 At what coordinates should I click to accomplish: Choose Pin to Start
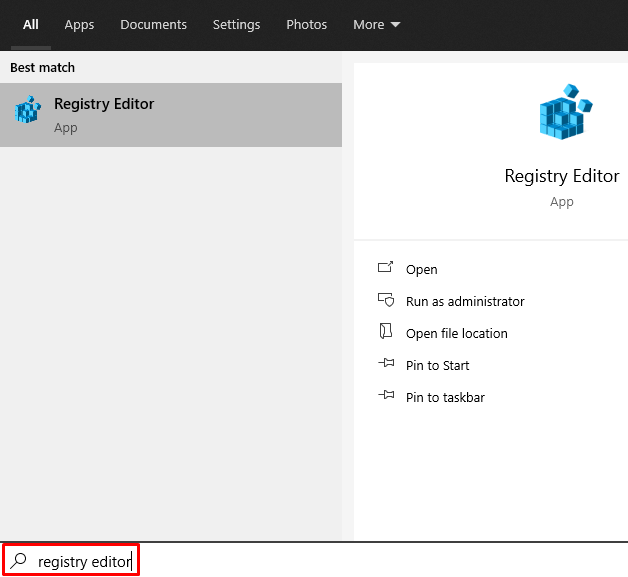[437, 366]
